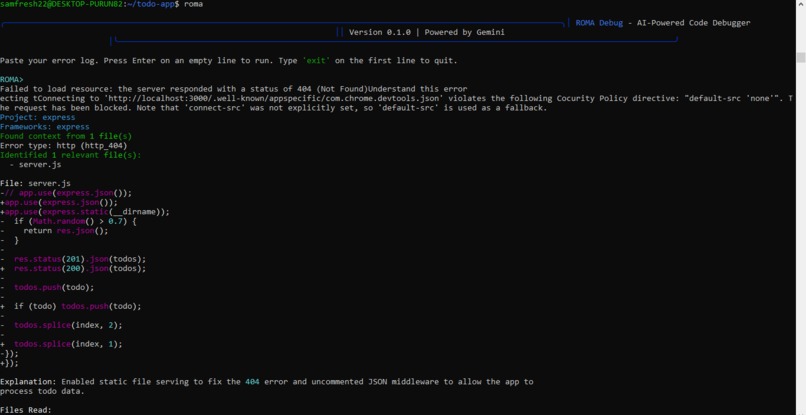This screenshot has height=415, width=806.
Task: Click 'if (Math.random() > 0.7) {' line
Action: pos(68,221)
